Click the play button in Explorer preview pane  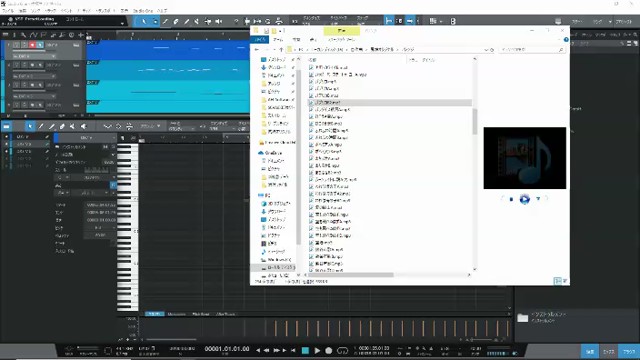click(x=524, y=199)
